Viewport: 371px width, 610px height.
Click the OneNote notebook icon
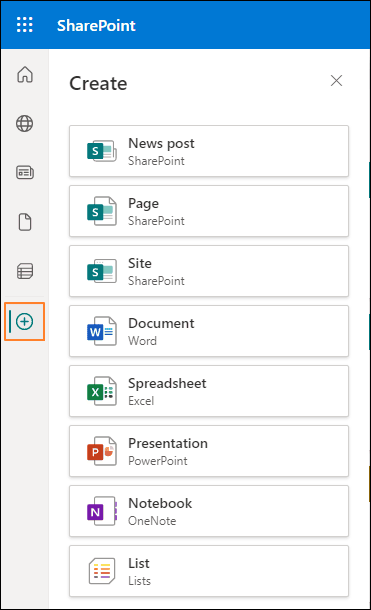click(x=102, y=511)
